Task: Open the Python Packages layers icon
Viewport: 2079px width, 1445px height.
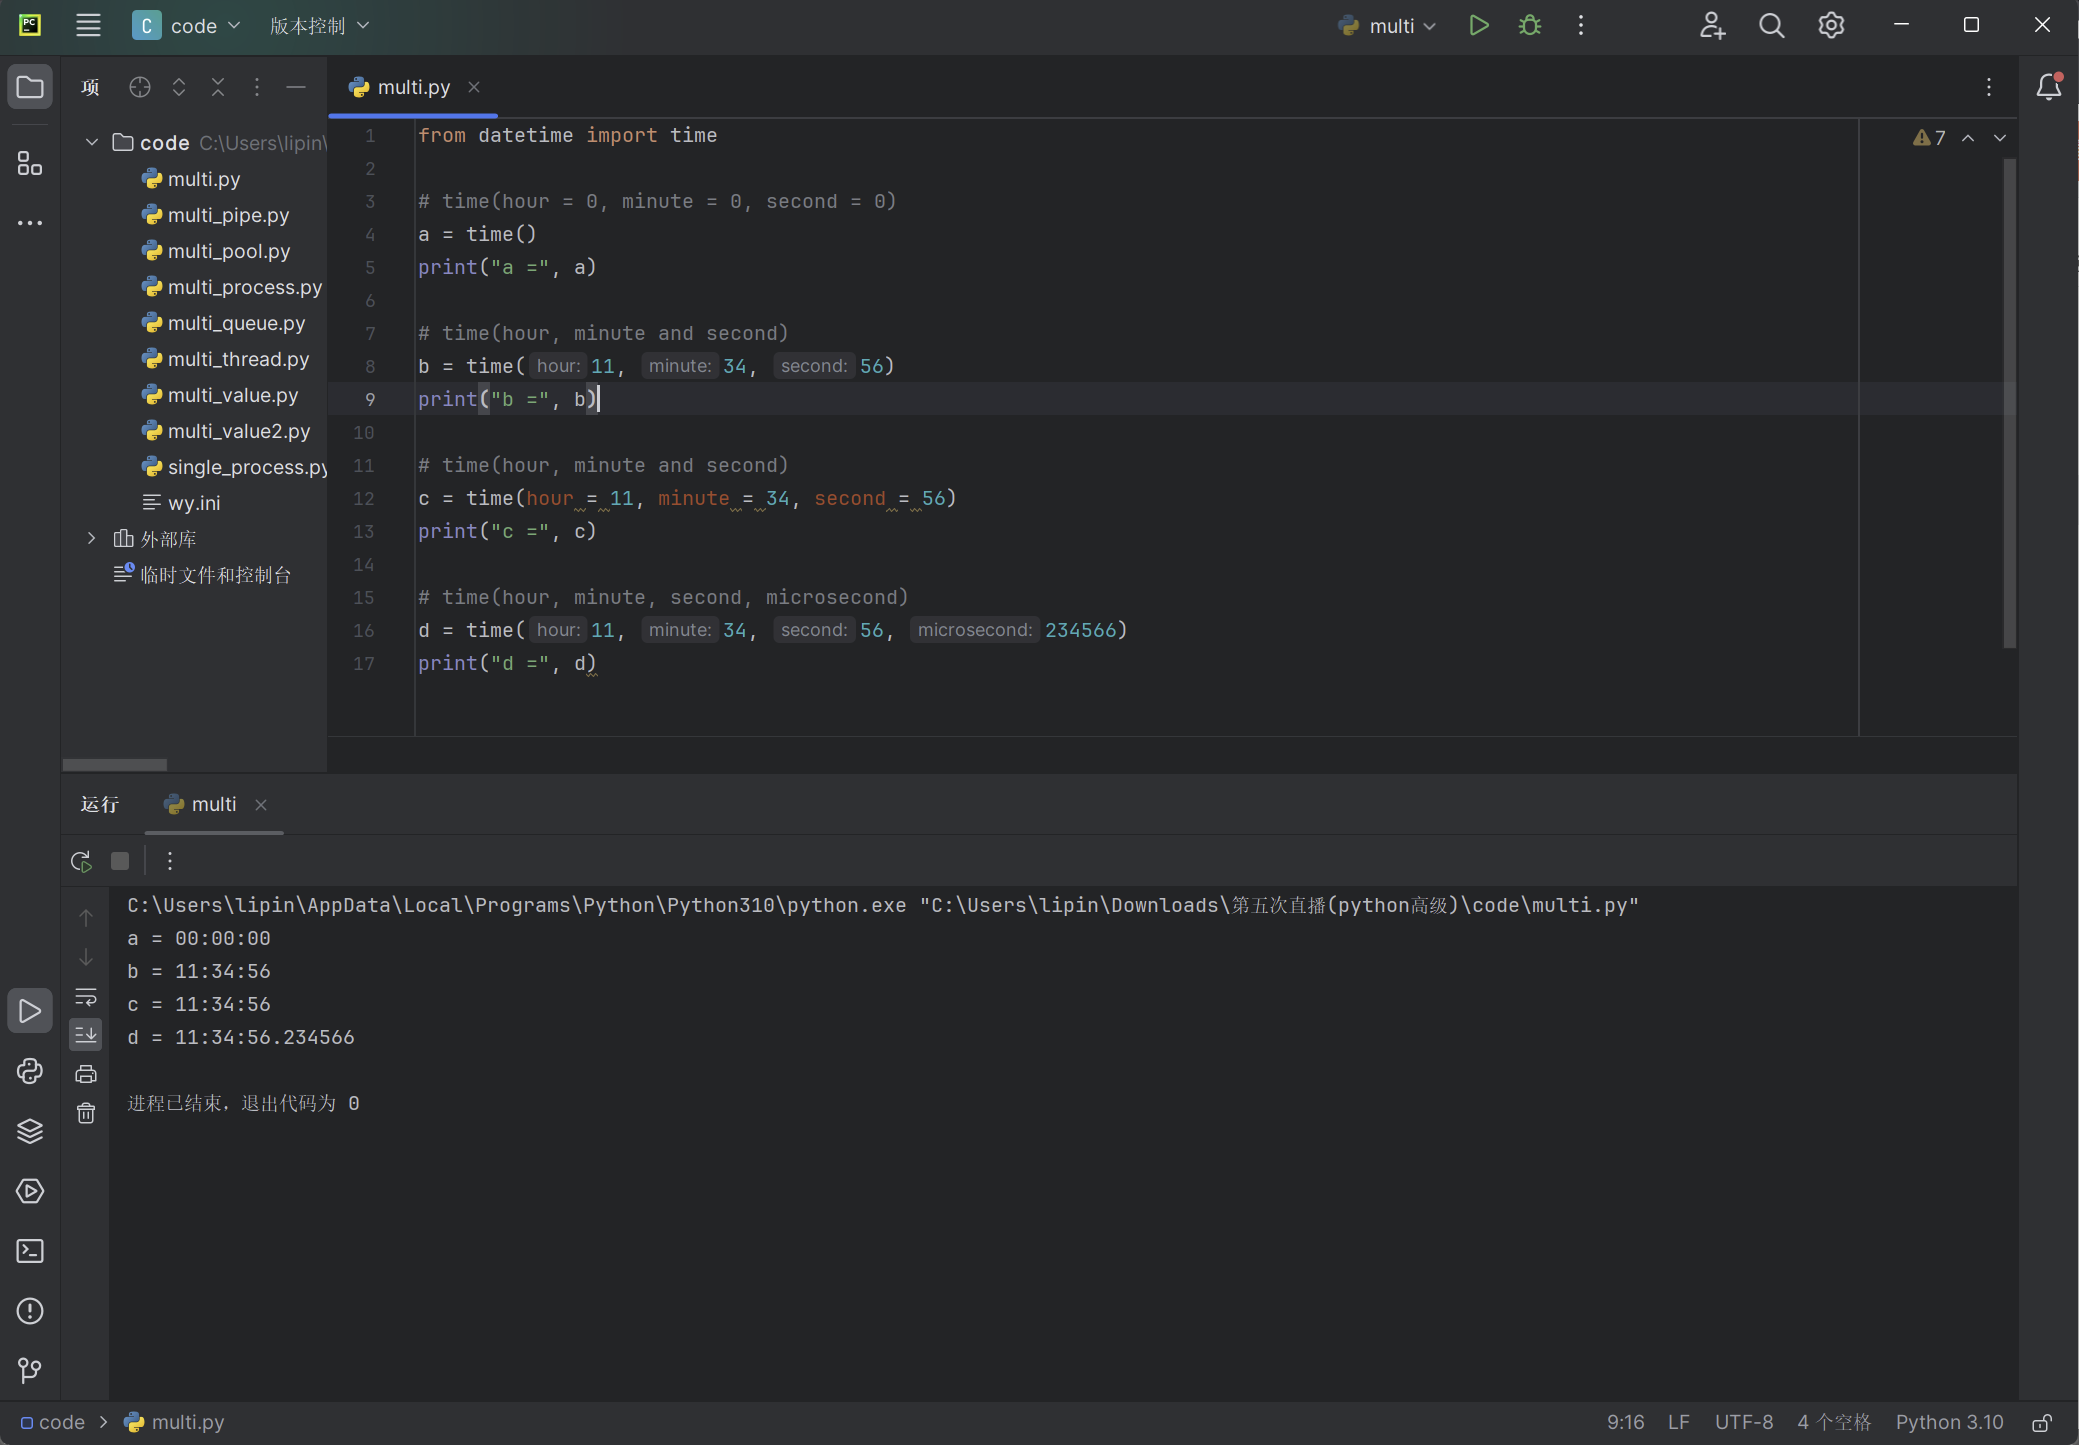Action: [x=30, y=1131]
